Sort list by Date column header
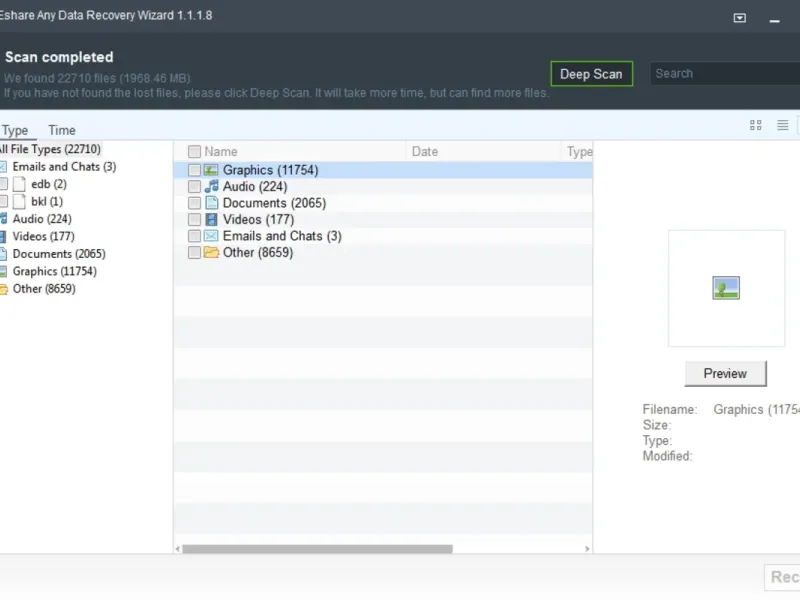The image size is (800, 600). (424, 152)
